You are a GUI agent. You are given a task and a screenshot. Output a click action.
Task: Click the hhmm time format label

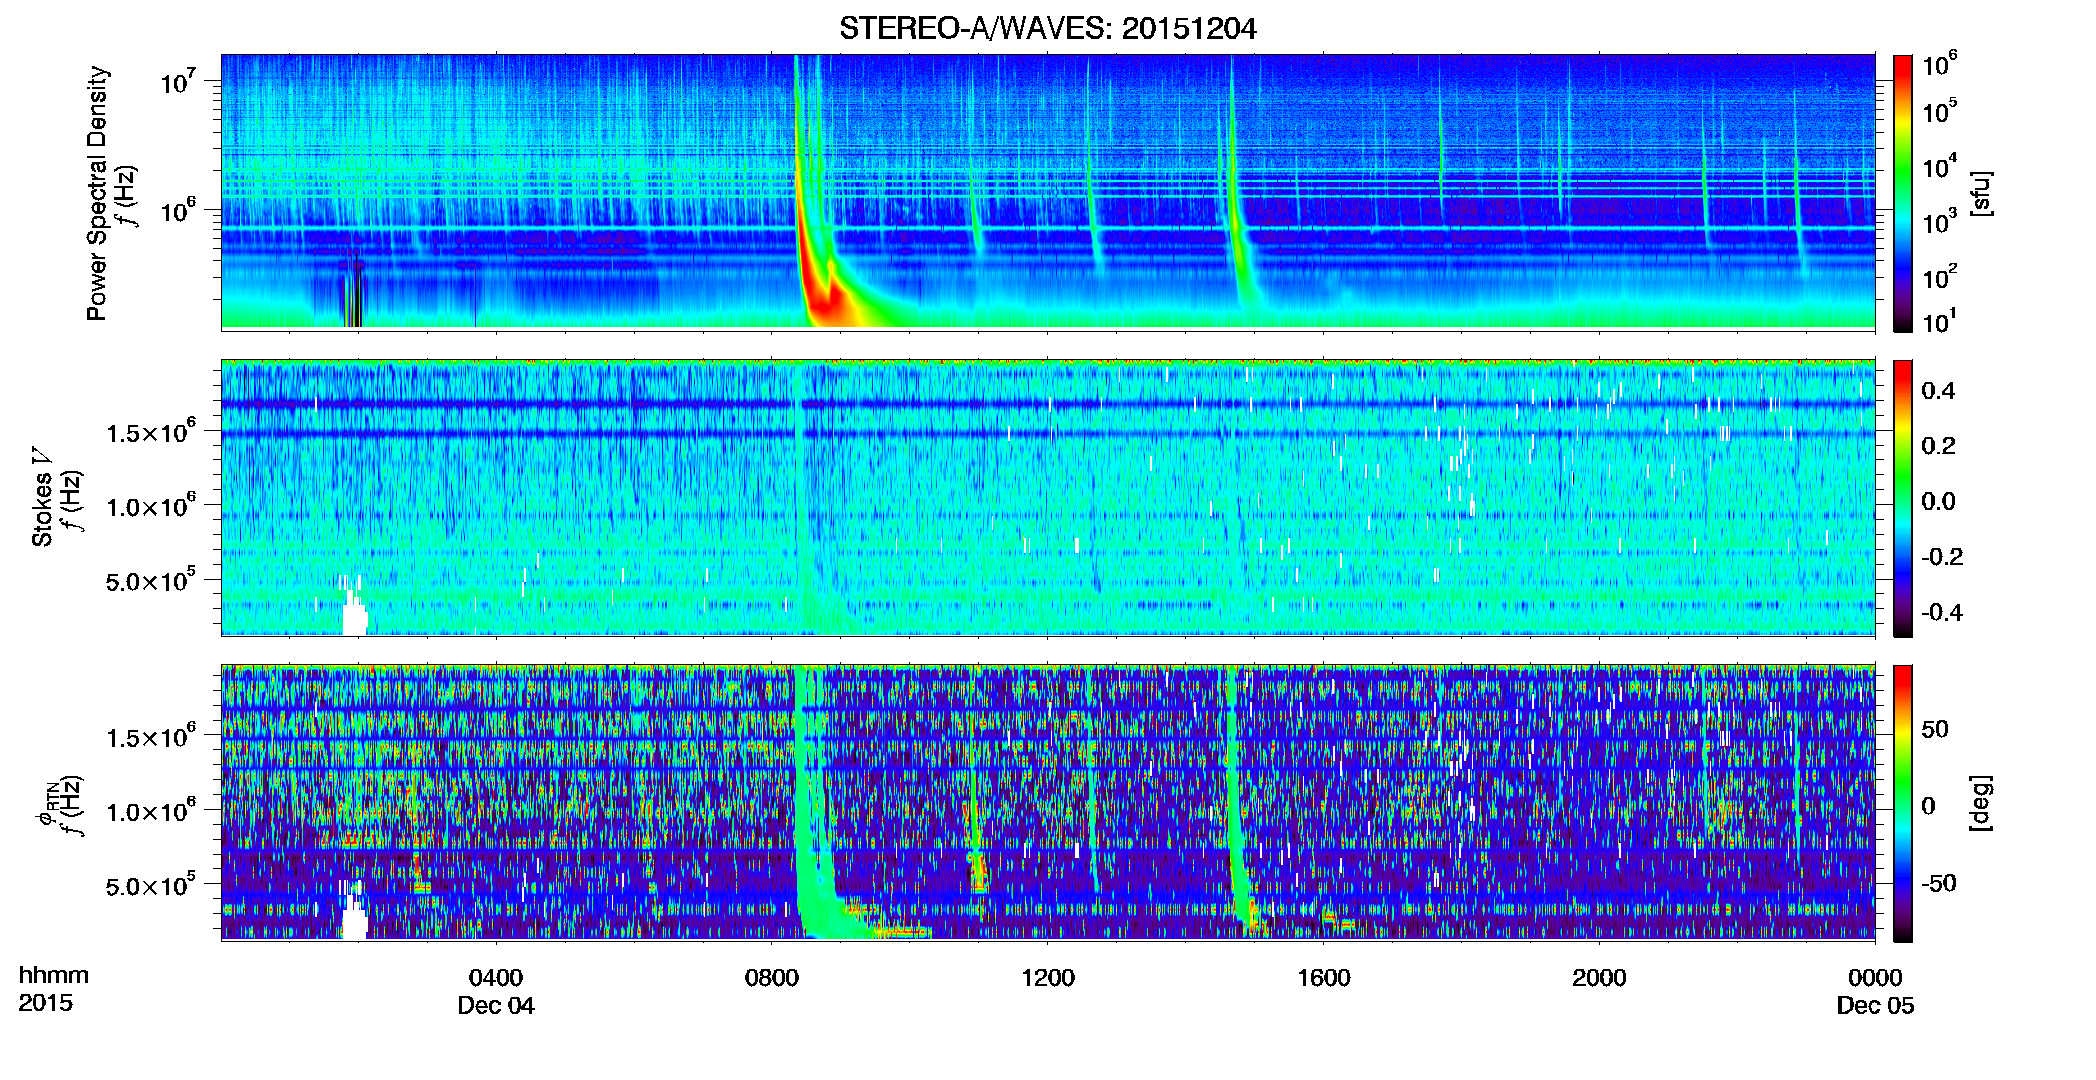[x=53, y=976]
